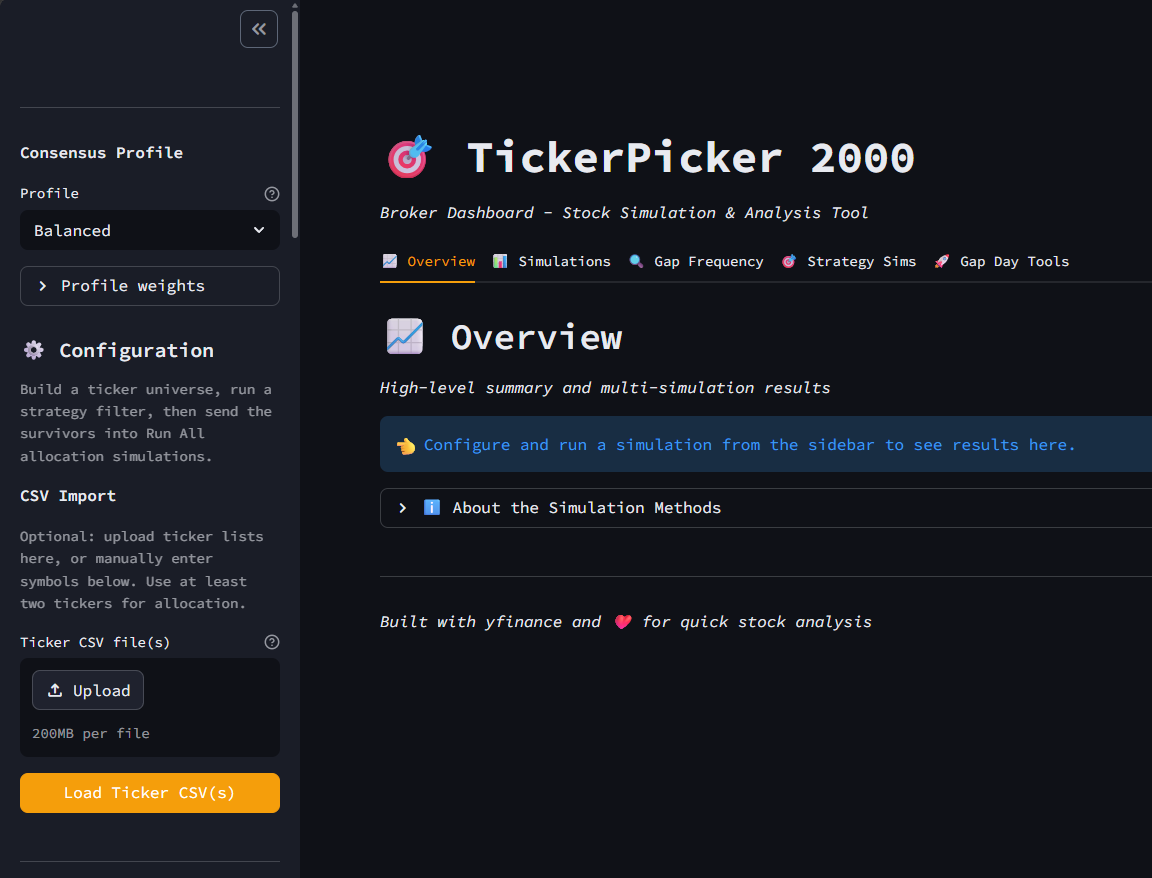Open the Strategy Sims tab
The height and width of the screenshot is (878, 1152).
point(849,262)
